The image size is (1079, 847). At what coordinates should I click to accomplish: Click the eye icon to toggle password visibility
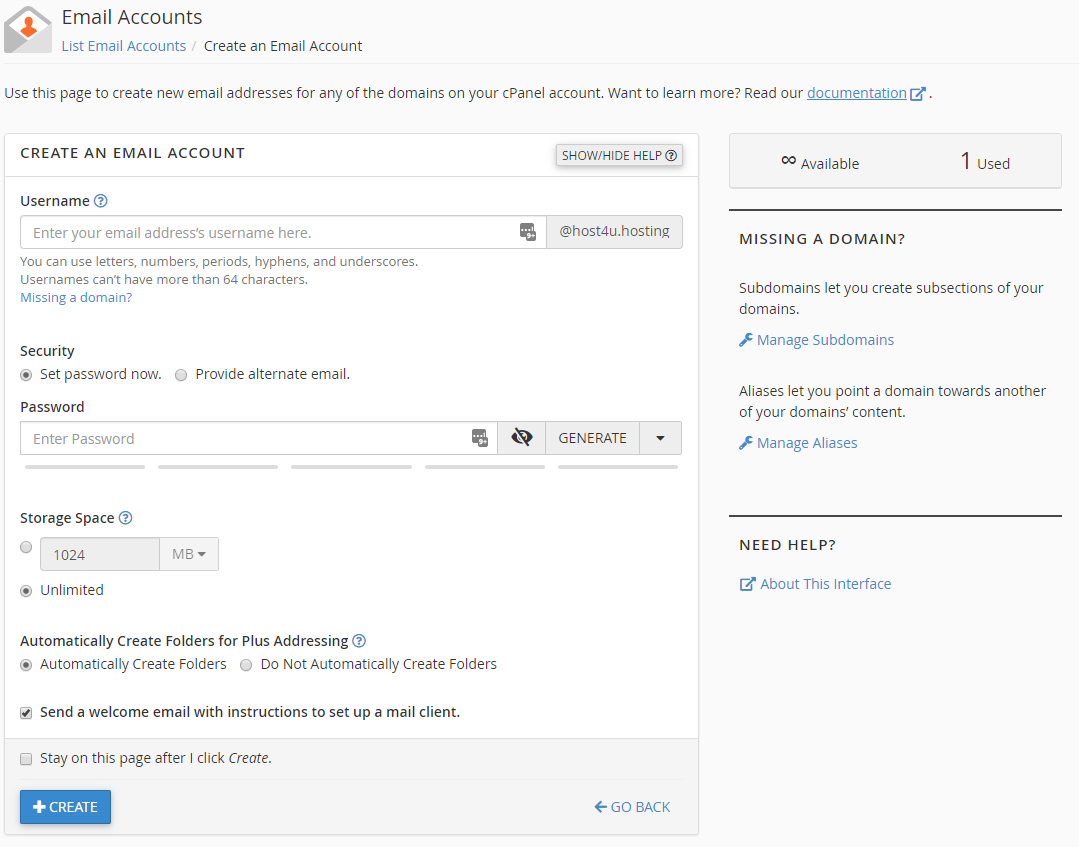(x=521, y=437)
